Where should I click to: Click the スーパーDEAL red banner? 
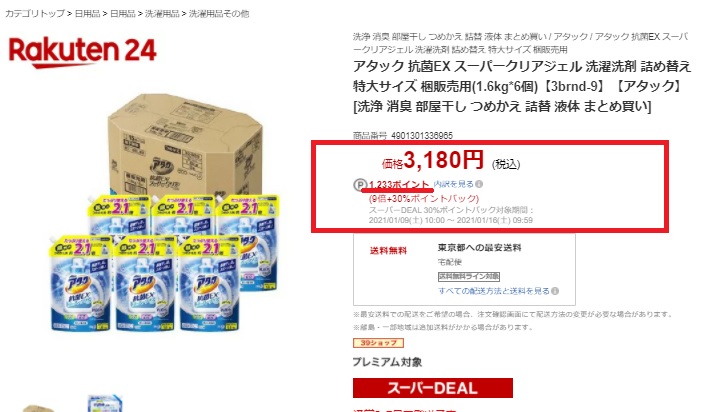[433, 388]
